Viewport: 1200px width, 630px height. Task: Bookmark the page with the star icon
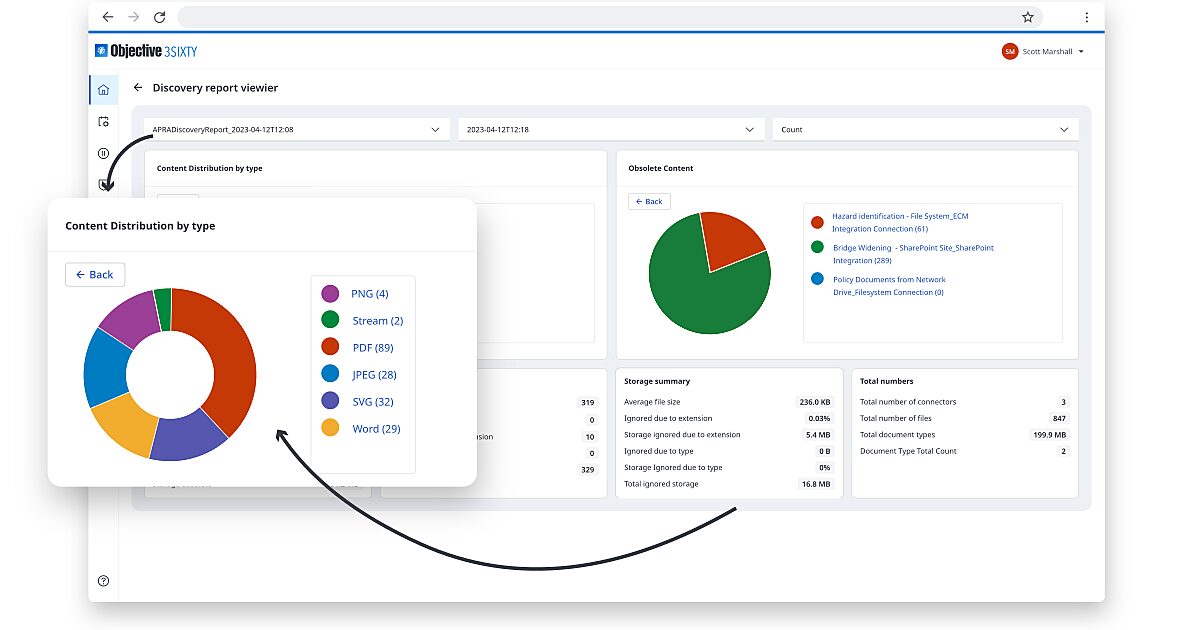tap(1027, 17)
